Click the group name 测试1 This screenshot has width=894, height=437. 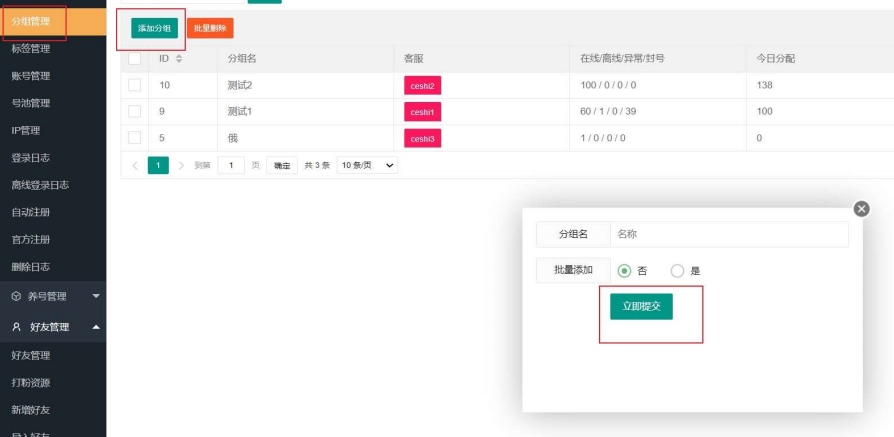point(239,111)
